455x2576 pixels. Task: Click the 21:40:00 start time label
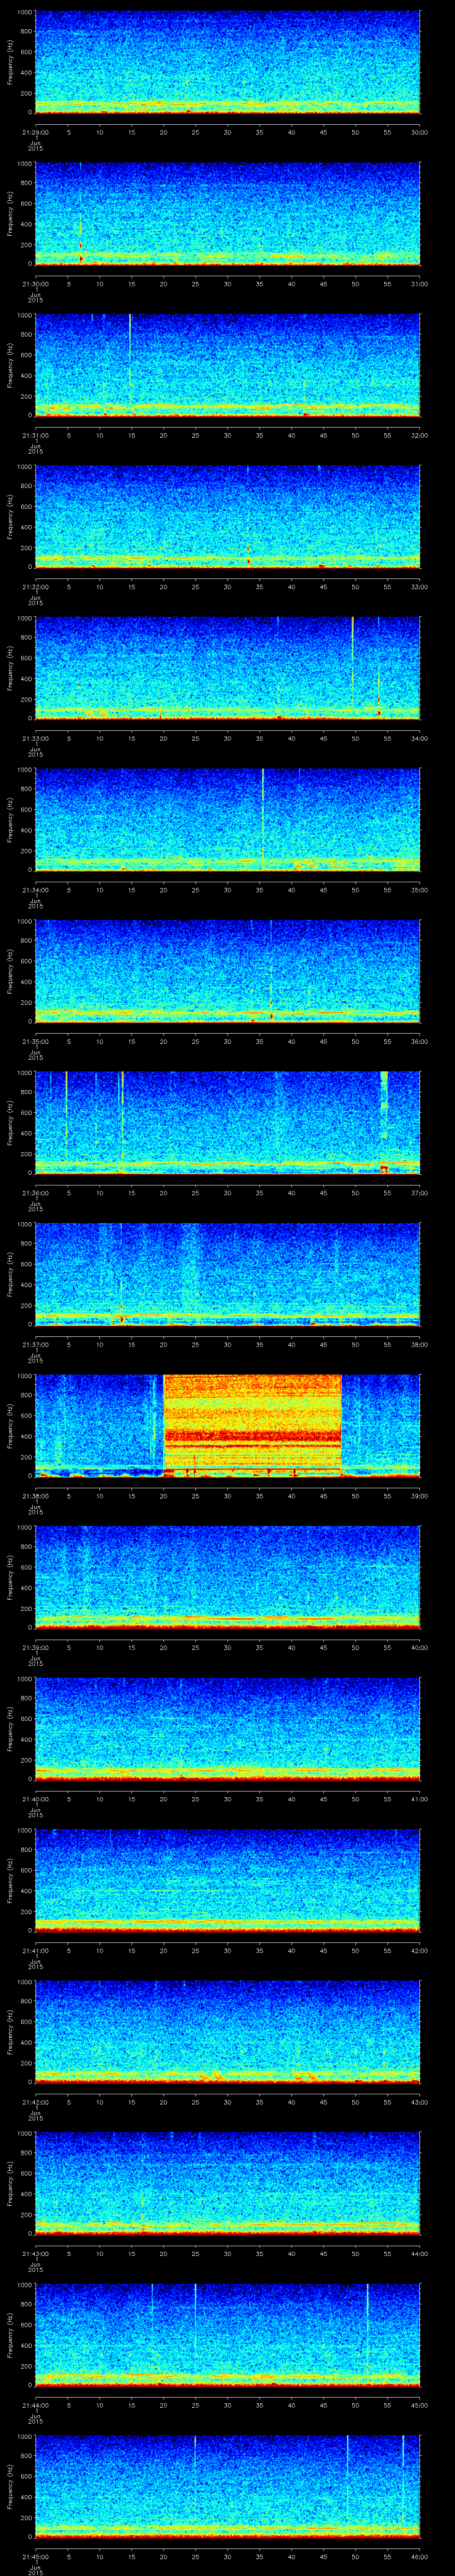35,1799
